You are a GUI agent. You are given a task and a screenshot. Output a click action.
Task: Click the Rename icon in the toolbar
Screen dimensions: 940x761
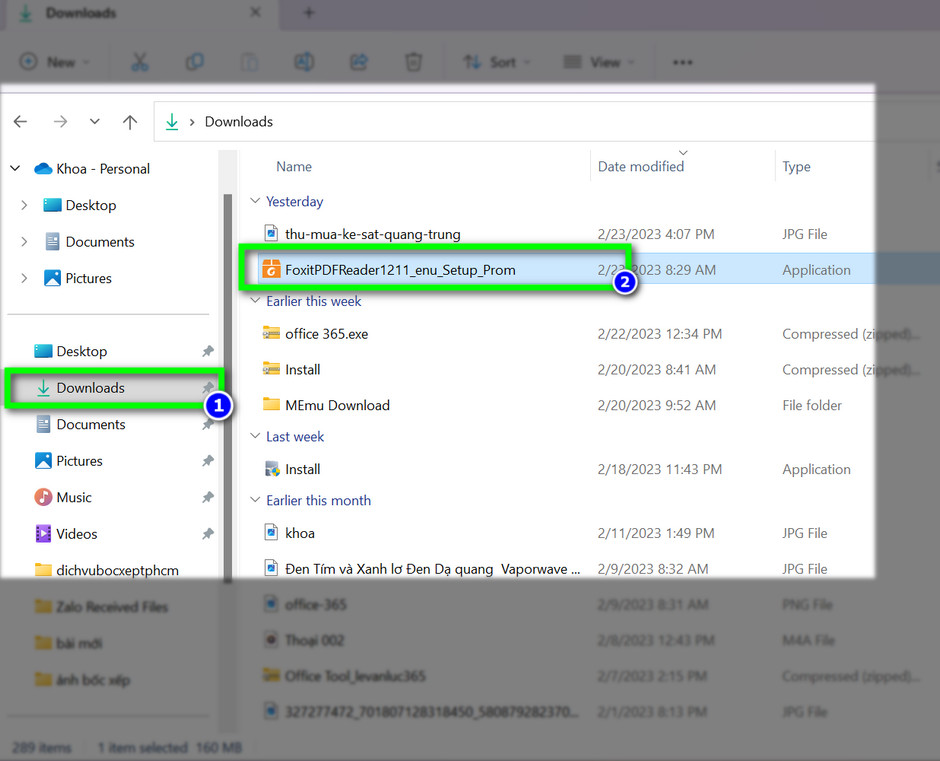pos(304,62)
